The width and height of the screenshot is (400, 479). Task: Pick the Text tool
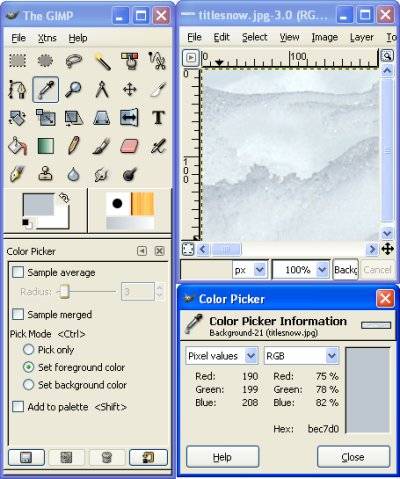pos(158,118)
